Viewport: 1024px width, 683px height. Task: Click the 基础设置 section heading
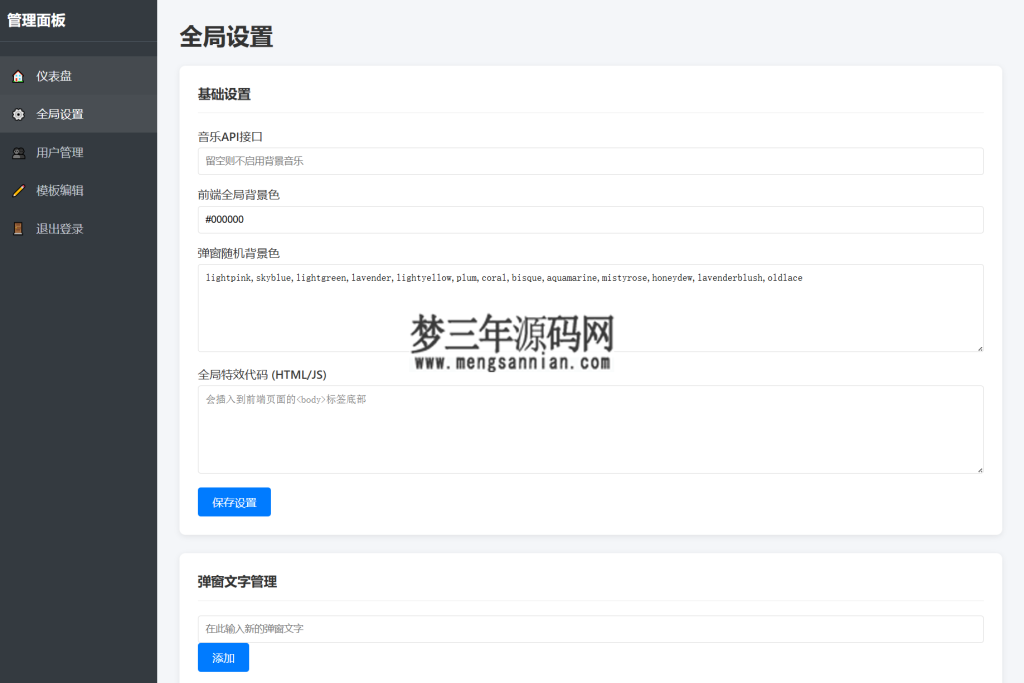[x=225, y=94]
